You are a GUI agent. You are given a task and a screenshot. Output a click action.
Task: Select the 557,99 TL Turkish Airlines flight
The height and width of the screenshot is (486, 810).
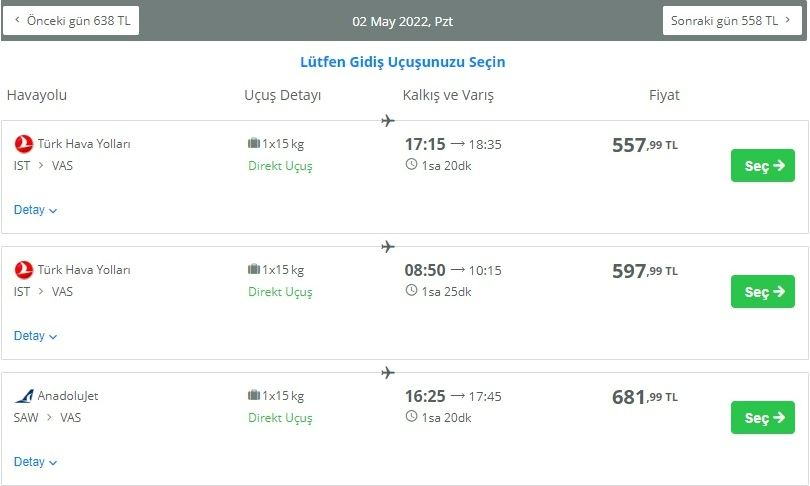click(x=762, y=166)
